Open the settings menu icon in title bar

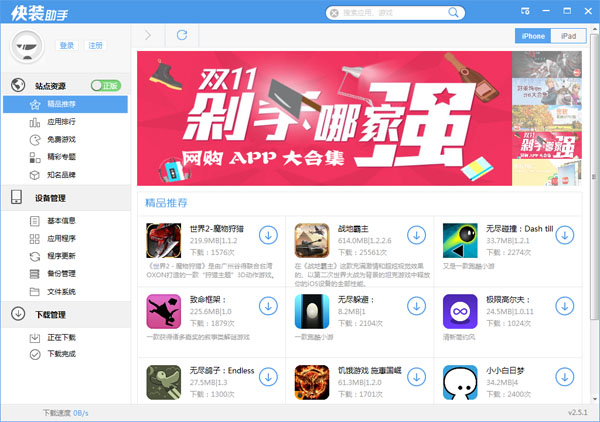(525, 11)
